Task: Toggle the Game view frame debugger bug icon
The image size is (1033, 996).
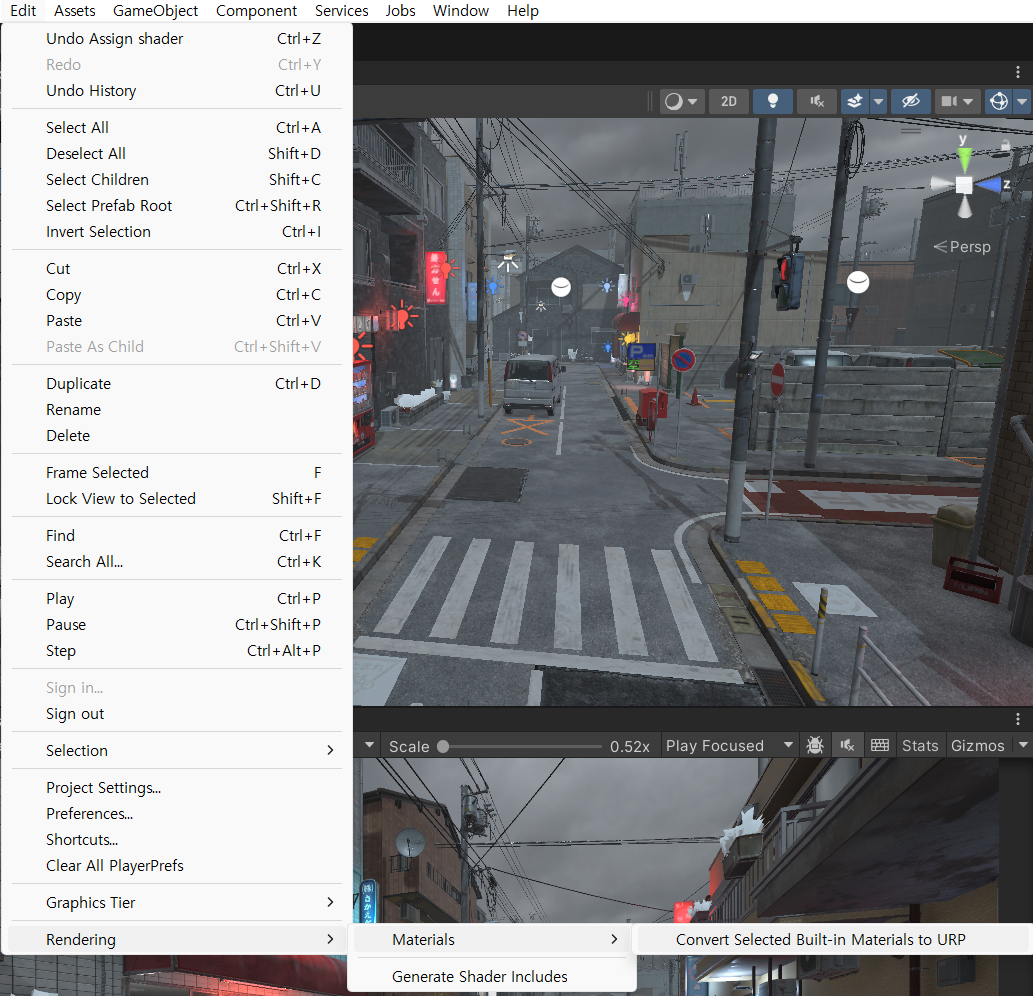Action: [x=815, y=746]
